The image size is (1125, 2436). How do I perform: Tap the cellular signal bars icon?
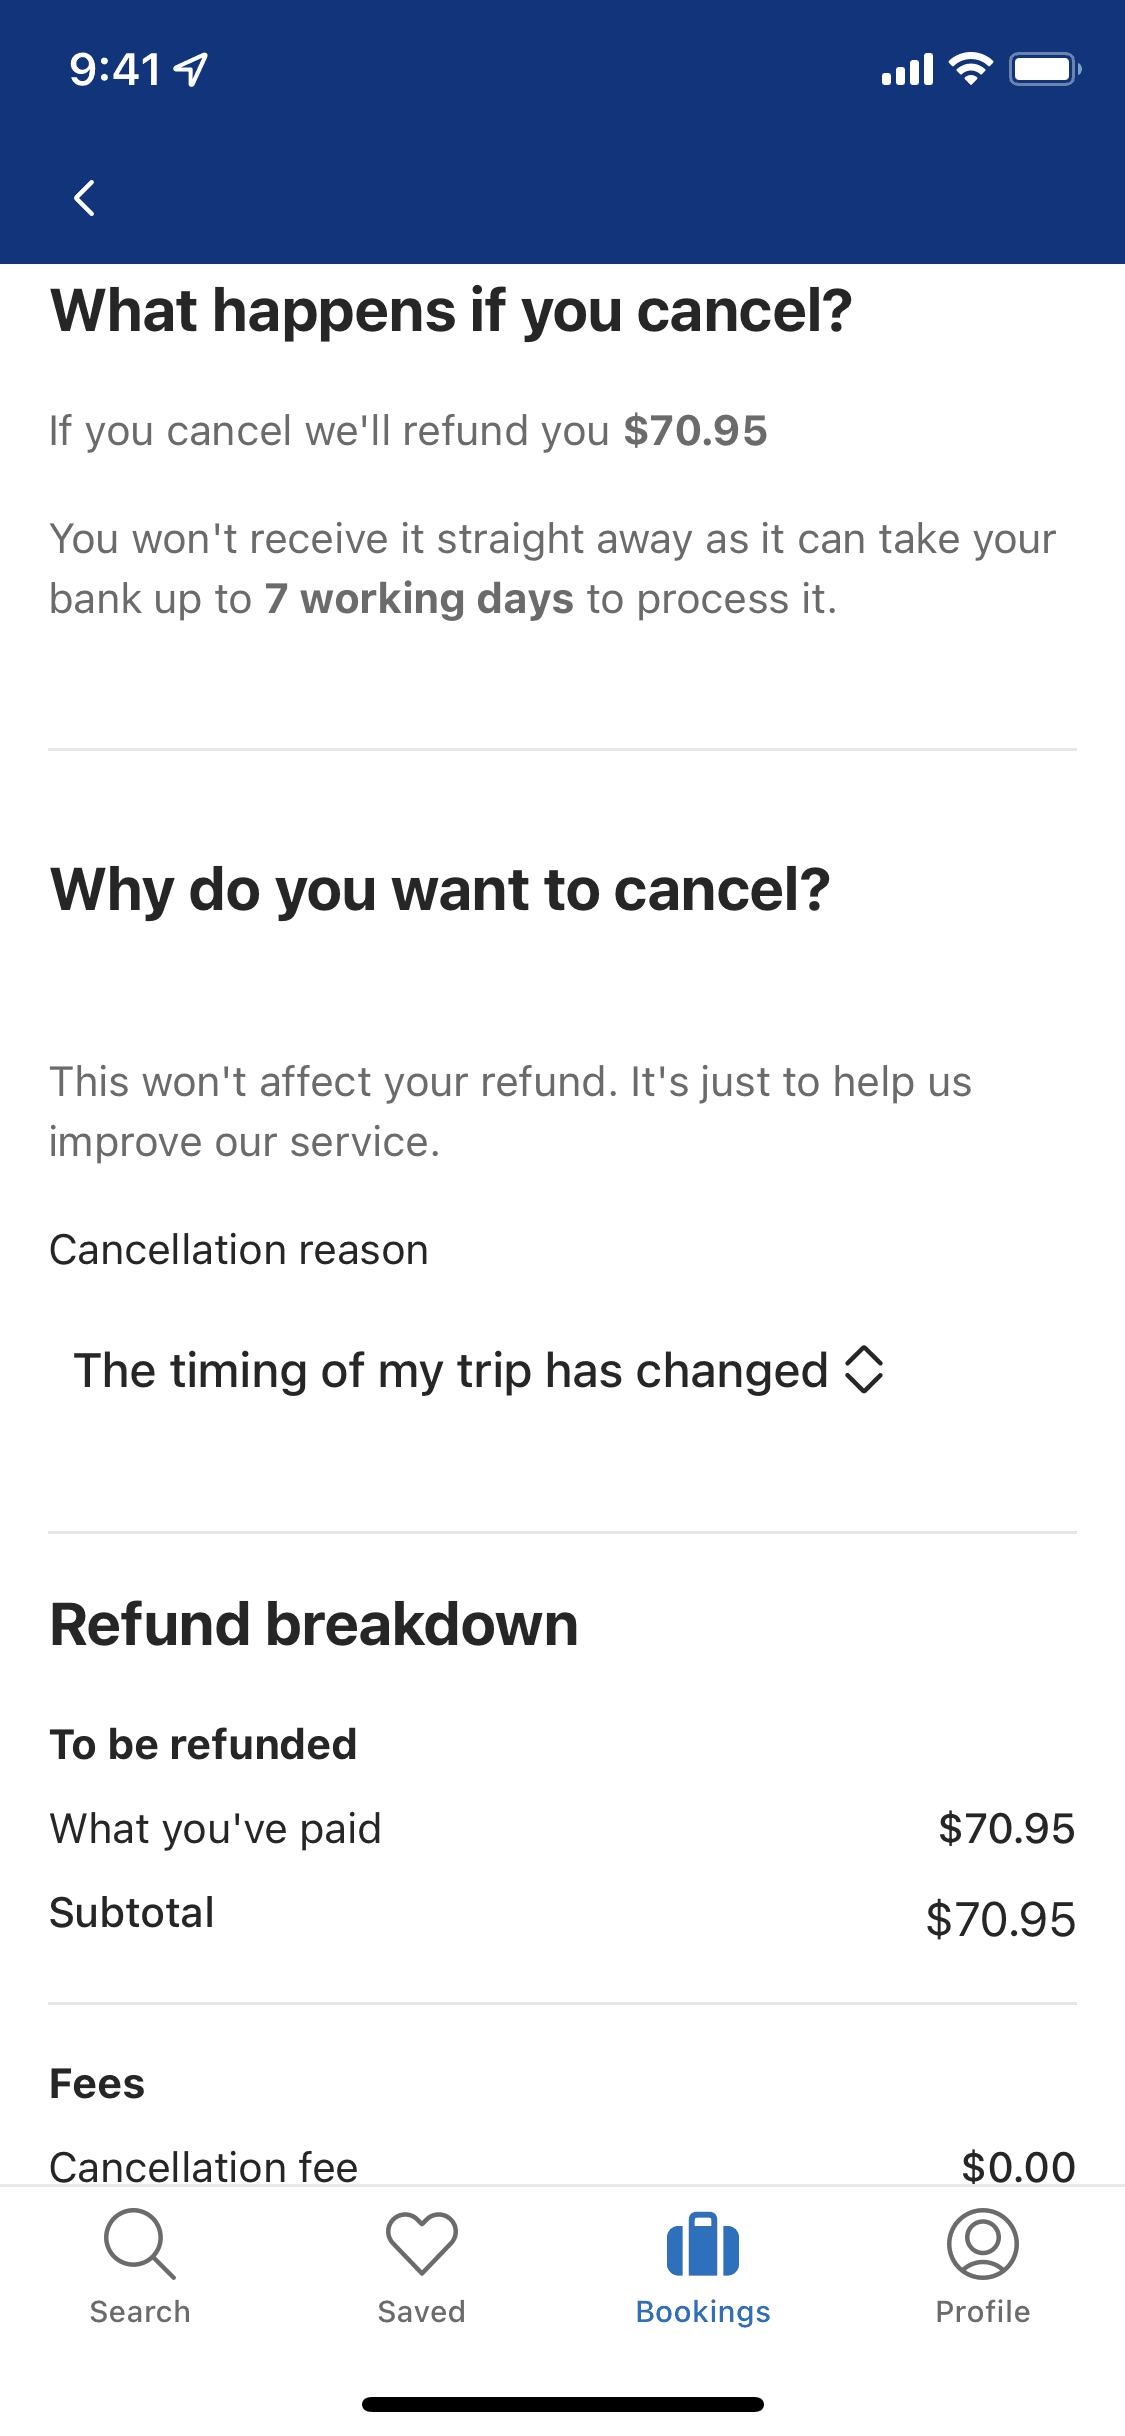pyautogui.click(x=907, y=70)
